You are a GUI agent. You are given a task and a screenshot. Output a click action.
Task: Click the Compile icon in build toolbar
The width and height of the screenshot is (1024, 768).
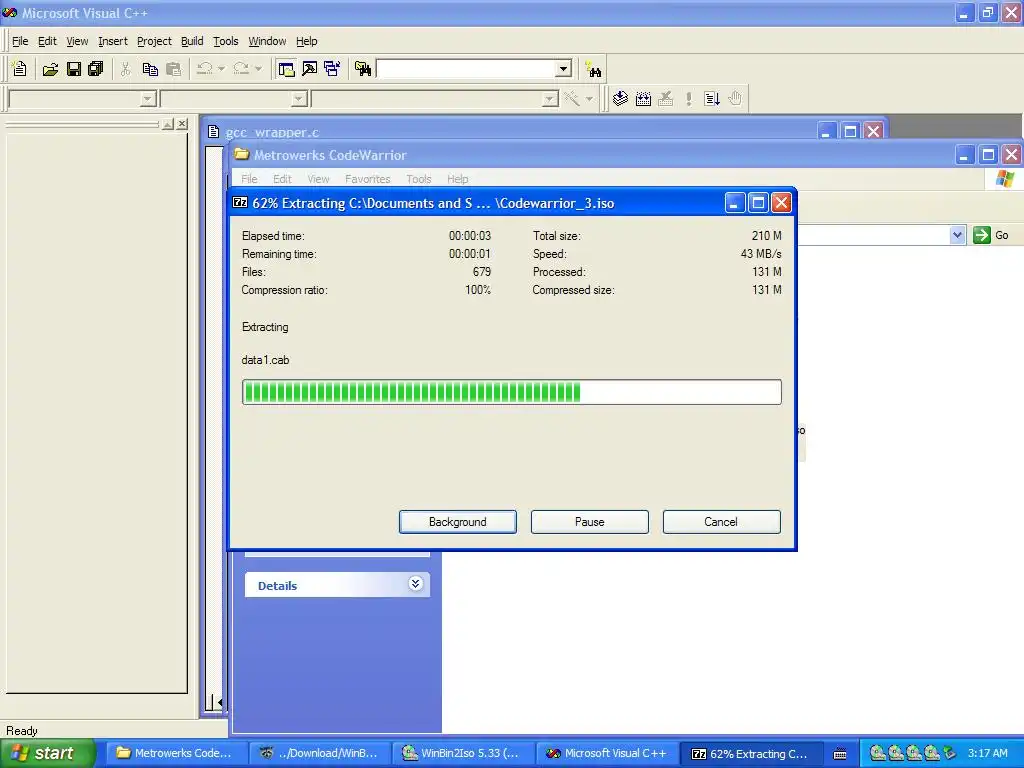[x=620, y=99]
